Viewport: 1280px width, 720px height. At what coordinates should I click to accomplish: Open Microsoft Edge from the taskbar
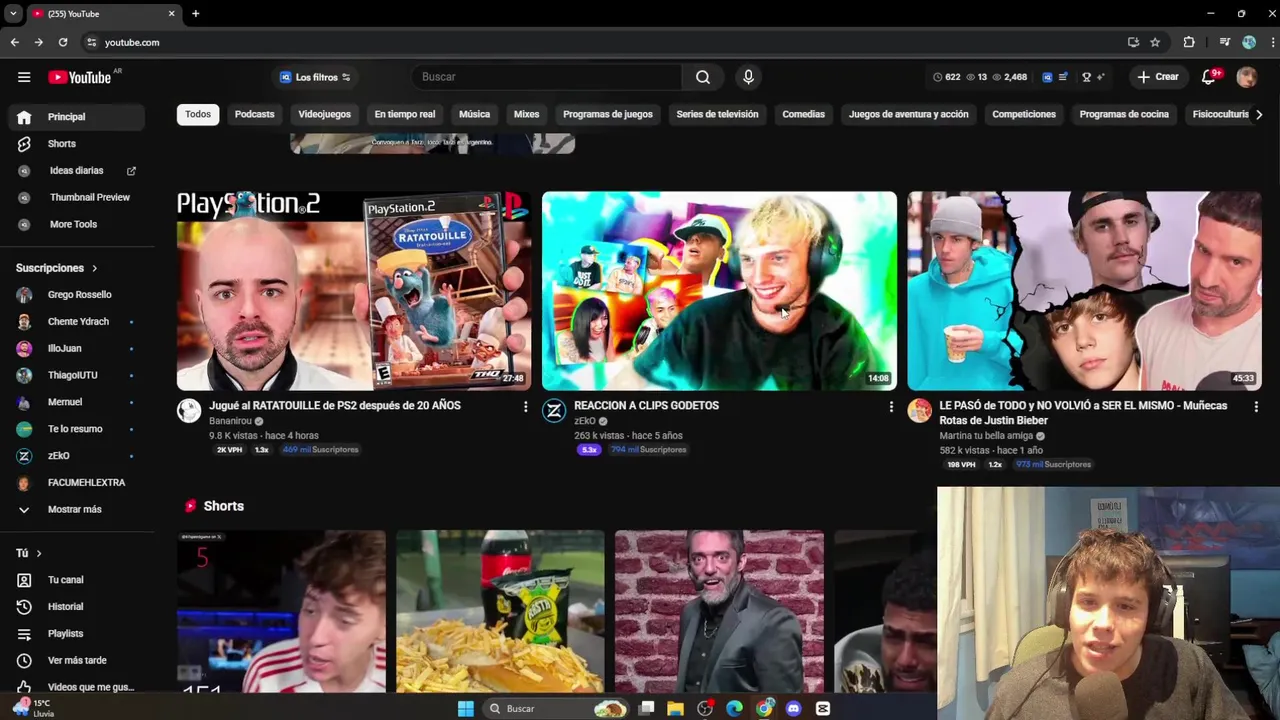[735, 708]
